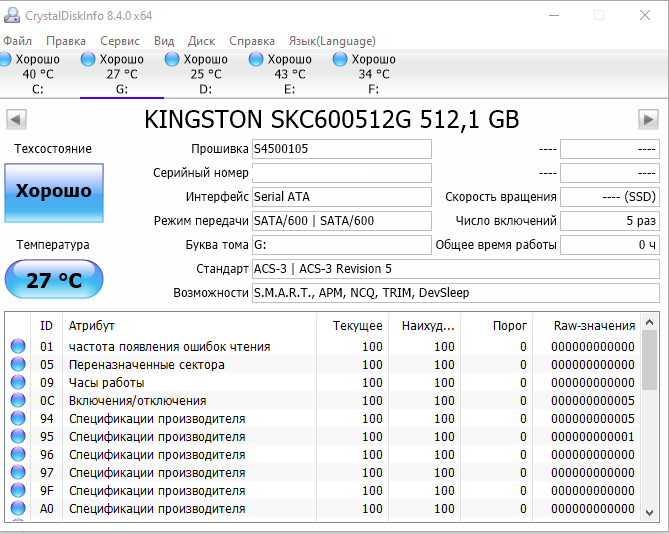Viewport: 669px width, 534px height.
Task: Click the Raw-значения column header
Action: click(x=587, y=325)
